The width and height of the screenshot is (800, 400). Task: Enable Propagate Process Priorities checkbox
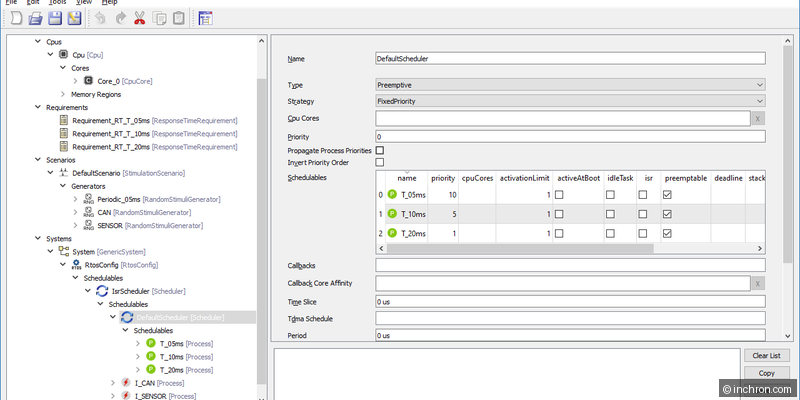379,150
